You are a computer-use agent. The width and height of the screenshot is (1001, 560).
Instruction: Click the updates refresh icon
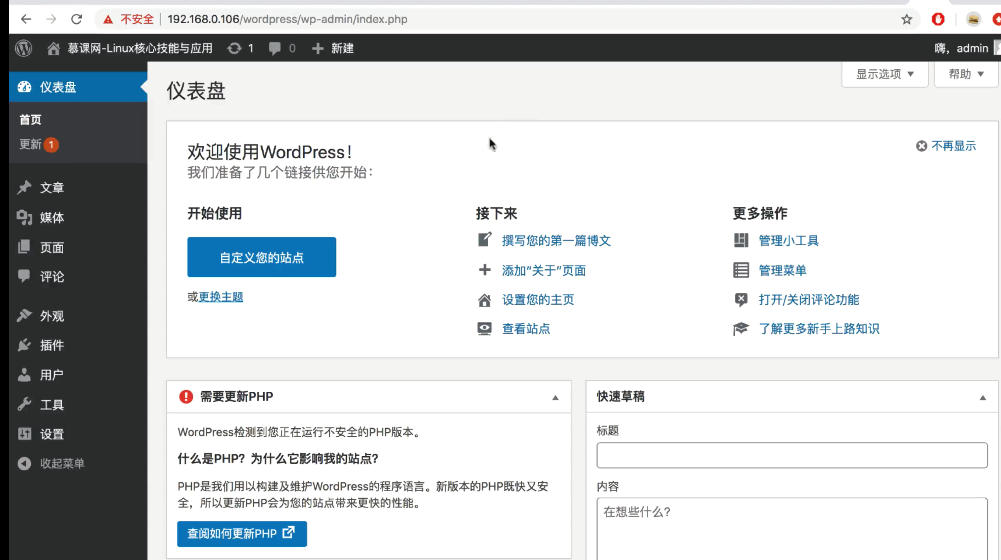click(x=234, y=49)
